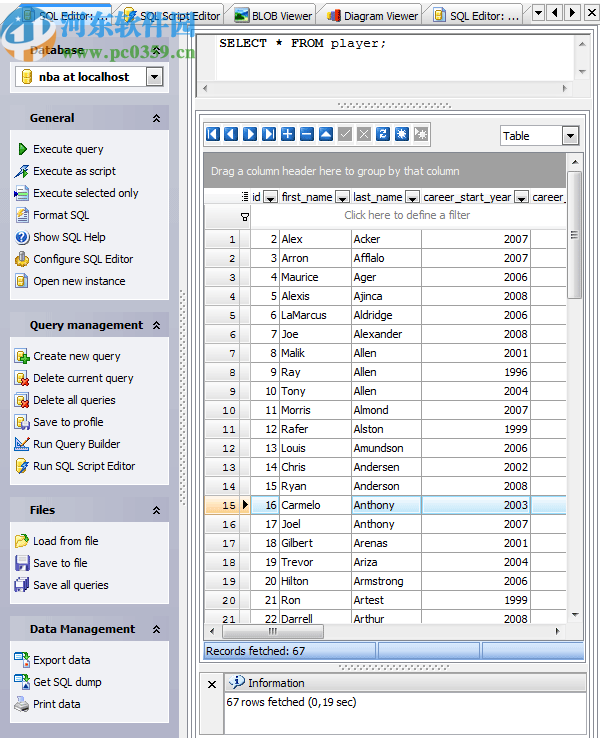Open the Table view mode dropdown

[570, 136]
